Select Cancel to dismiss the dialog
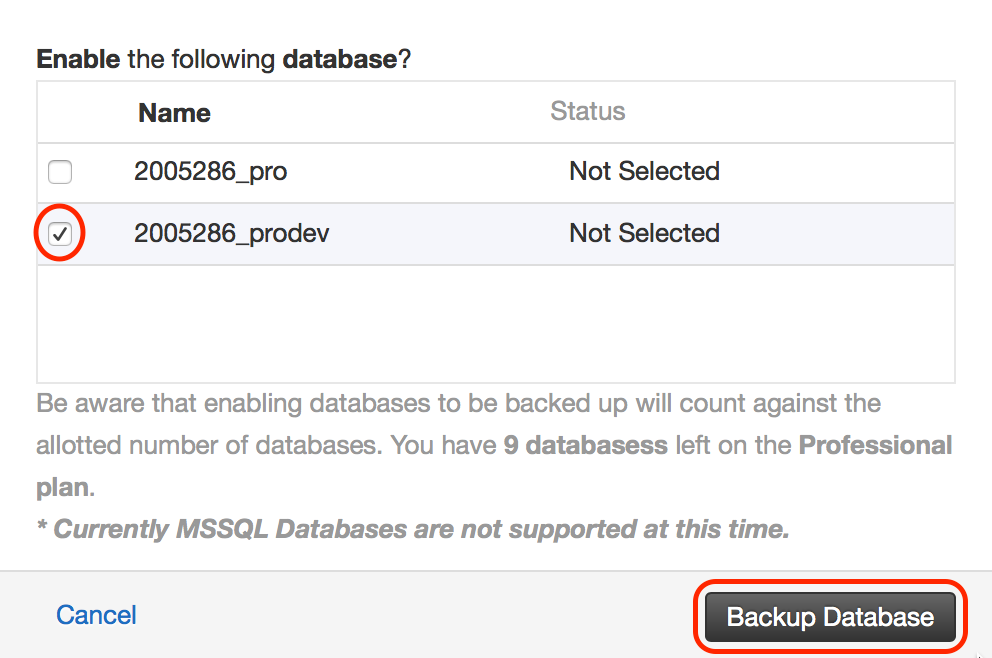This screenshot has height=658, width=992. coord(96,616)
